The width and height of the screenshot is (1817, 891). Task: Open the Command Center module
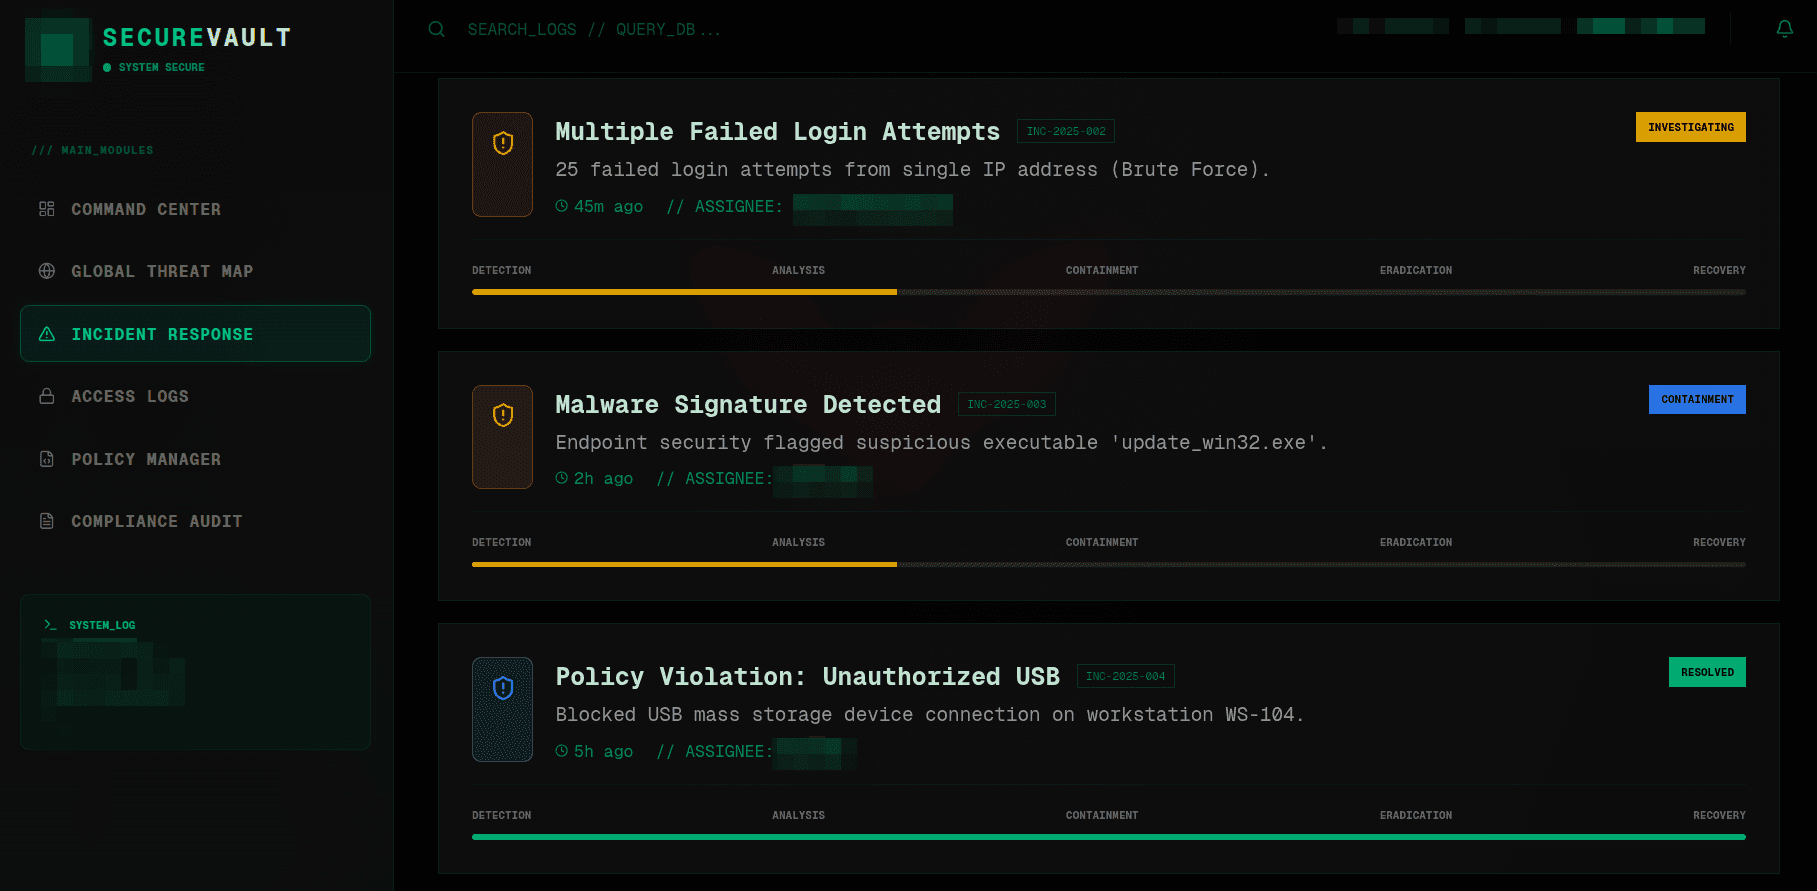click(x=145, y=209)
